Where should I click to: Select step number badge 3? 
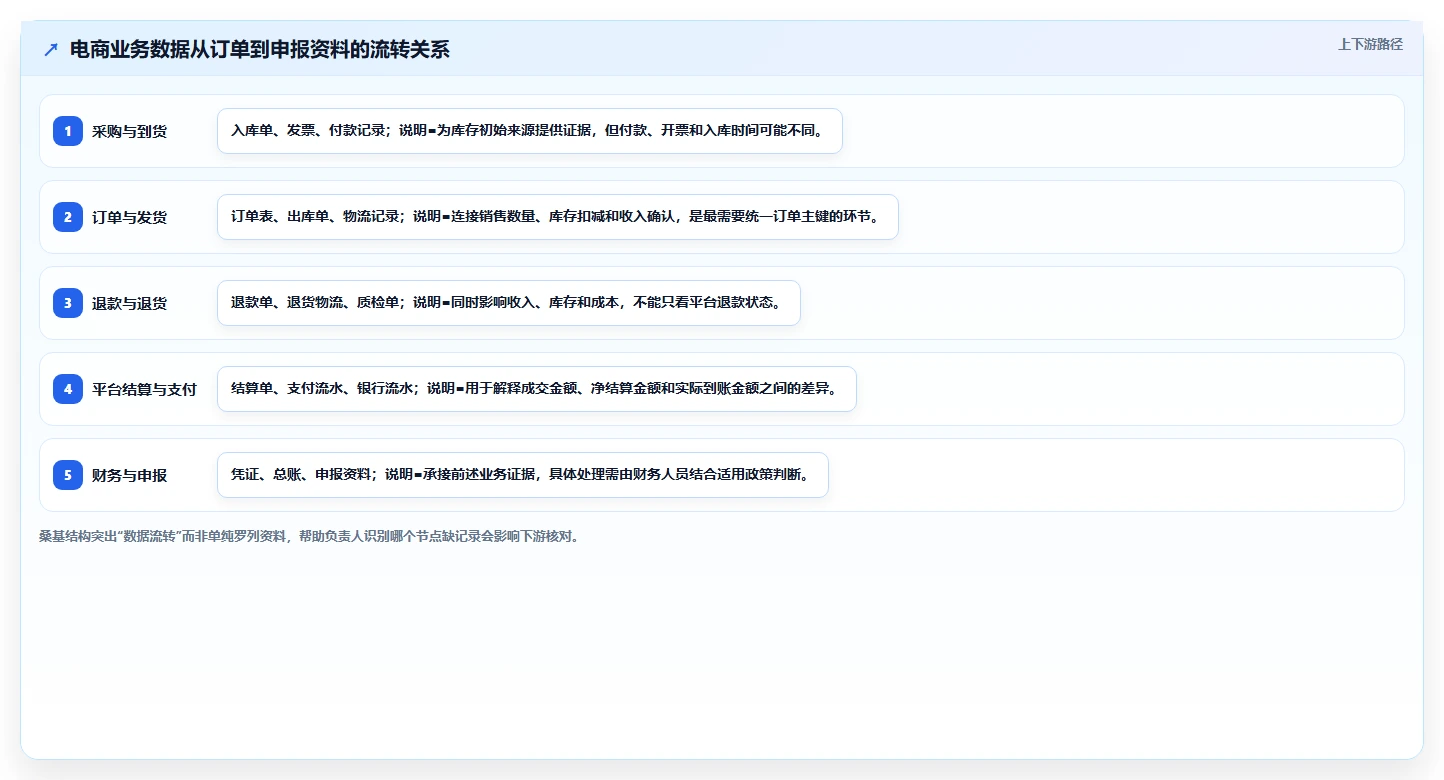[x=68, y=303]
